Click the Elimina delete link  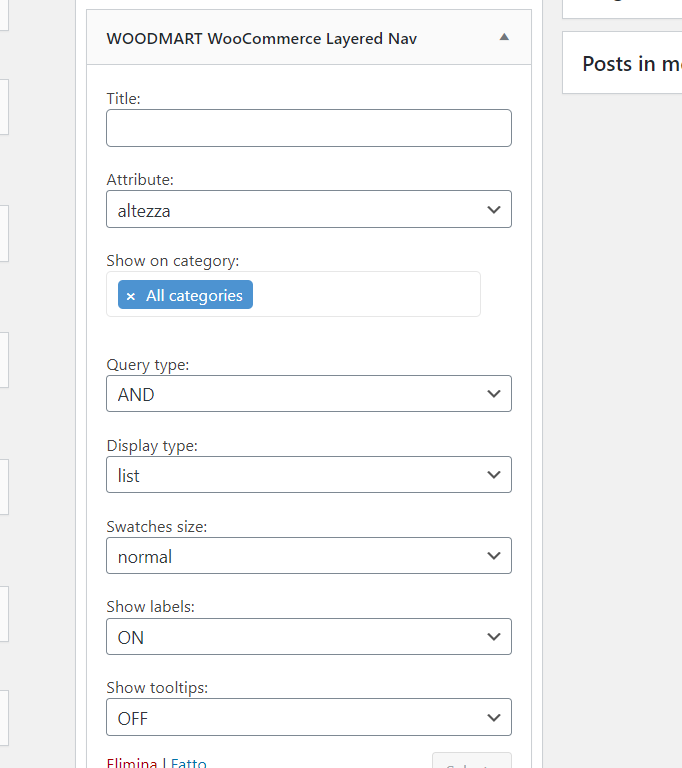tap(132, 763)
